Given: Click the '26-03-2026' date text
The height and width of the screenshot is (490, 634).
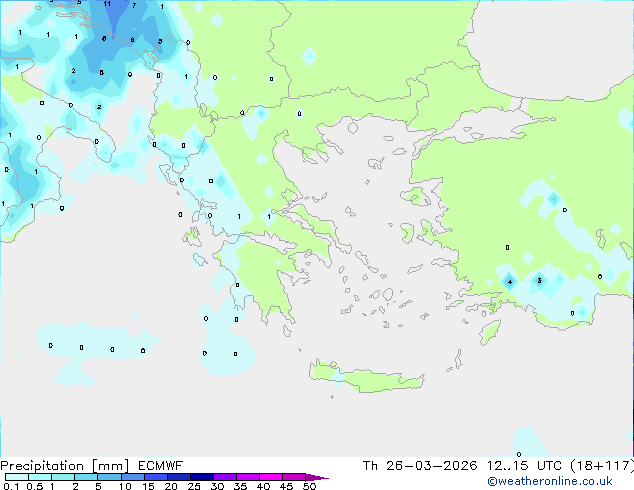Looking at the screenshot, I should pos(431,466).
